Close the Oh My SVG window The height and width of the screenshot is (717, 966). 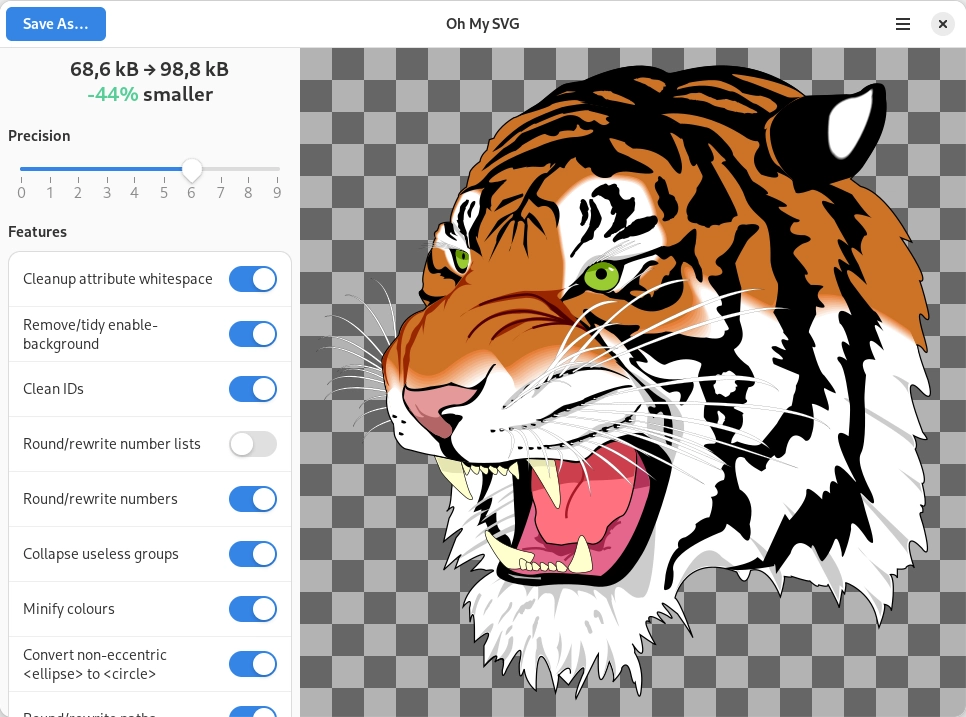(943, 24)
